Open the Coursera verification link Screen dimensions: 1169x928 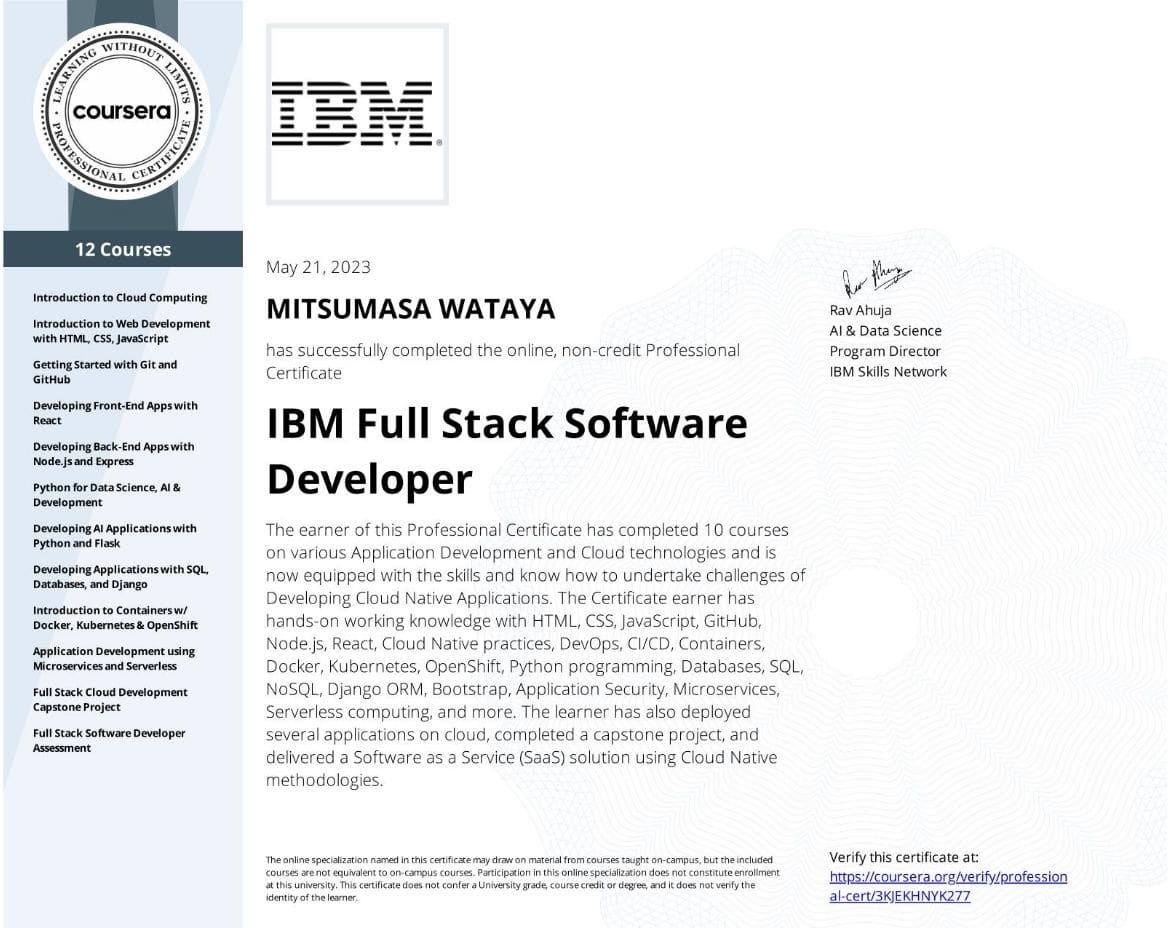point(948,886)
